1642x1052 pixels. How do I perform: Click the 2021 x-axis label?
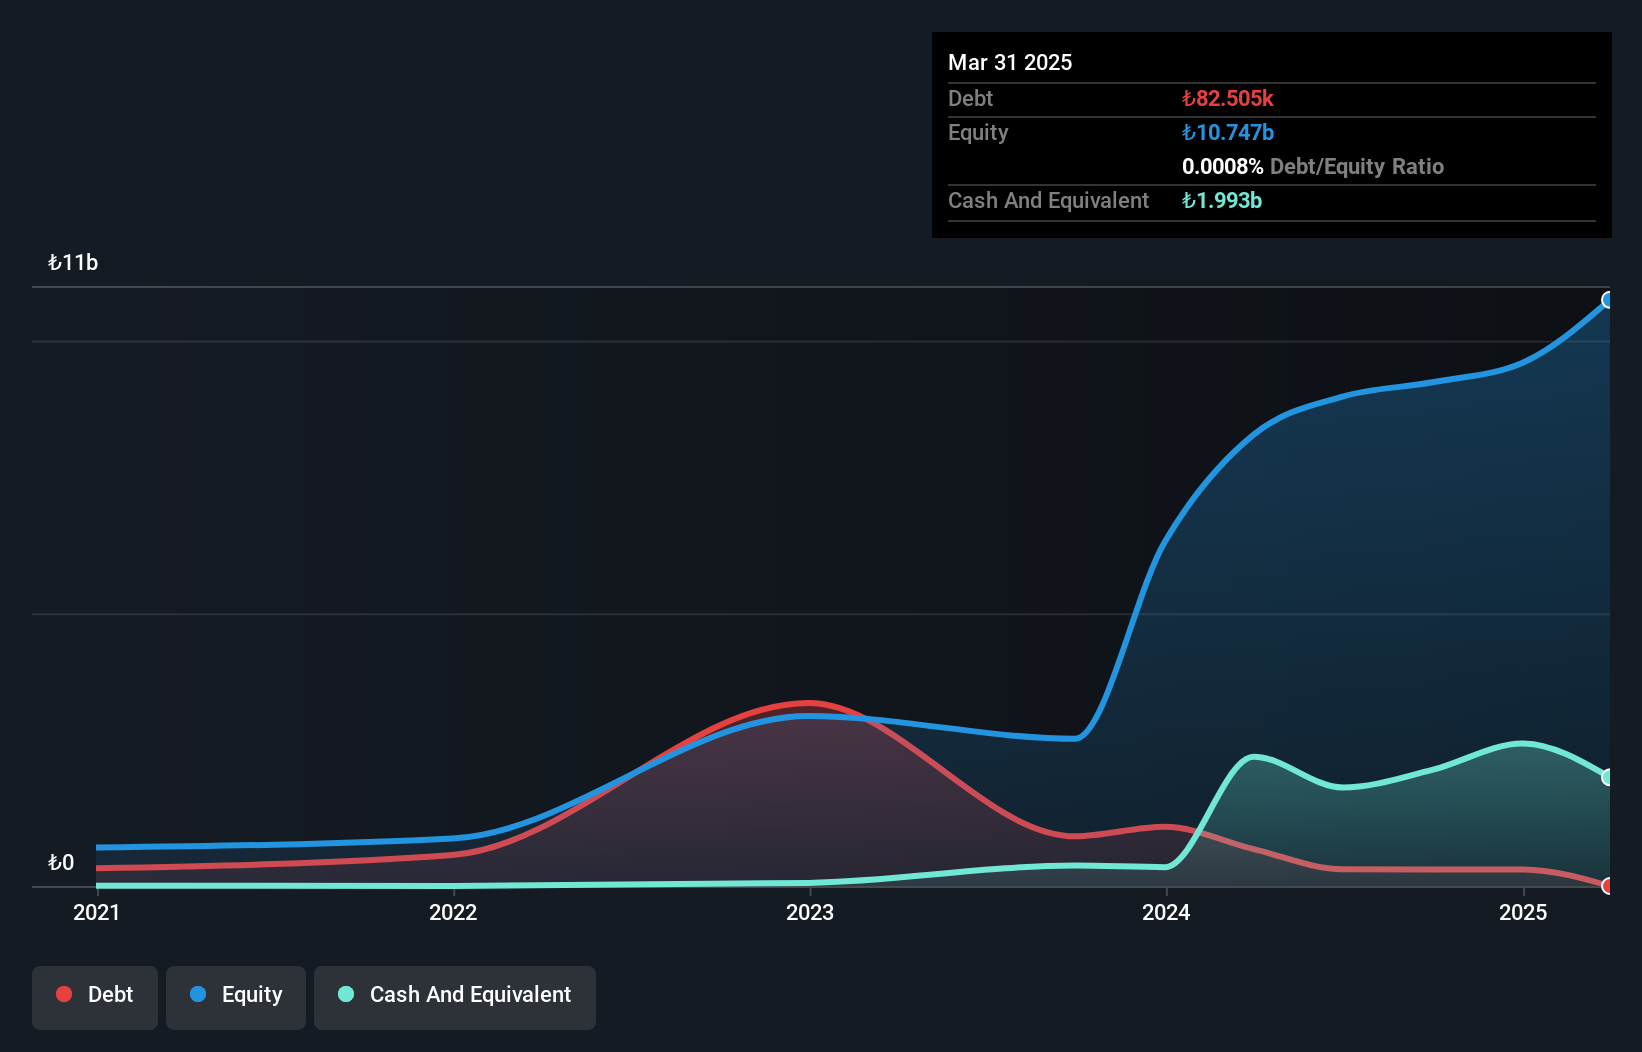pos(97,912)
